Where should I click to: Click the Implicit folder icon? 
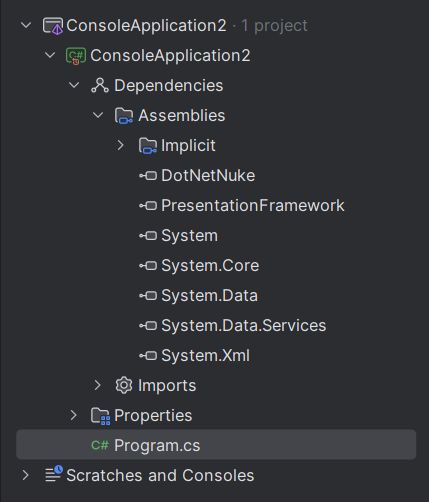click(x=148, y=146)
